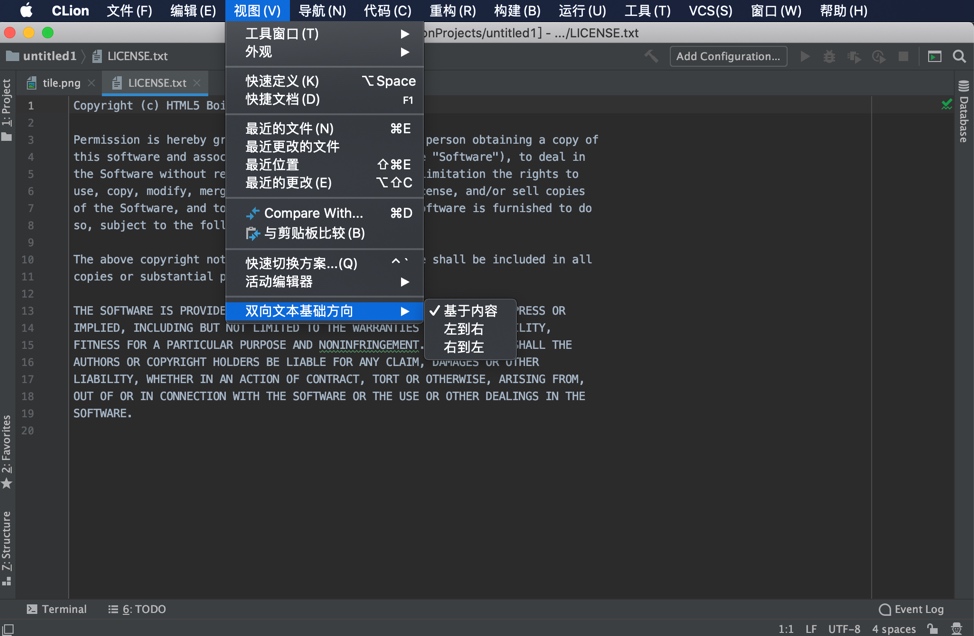The image size is (974, 636).
Task: Click the Reader Mode hat icon in status bar
Action: click(956, 628)
